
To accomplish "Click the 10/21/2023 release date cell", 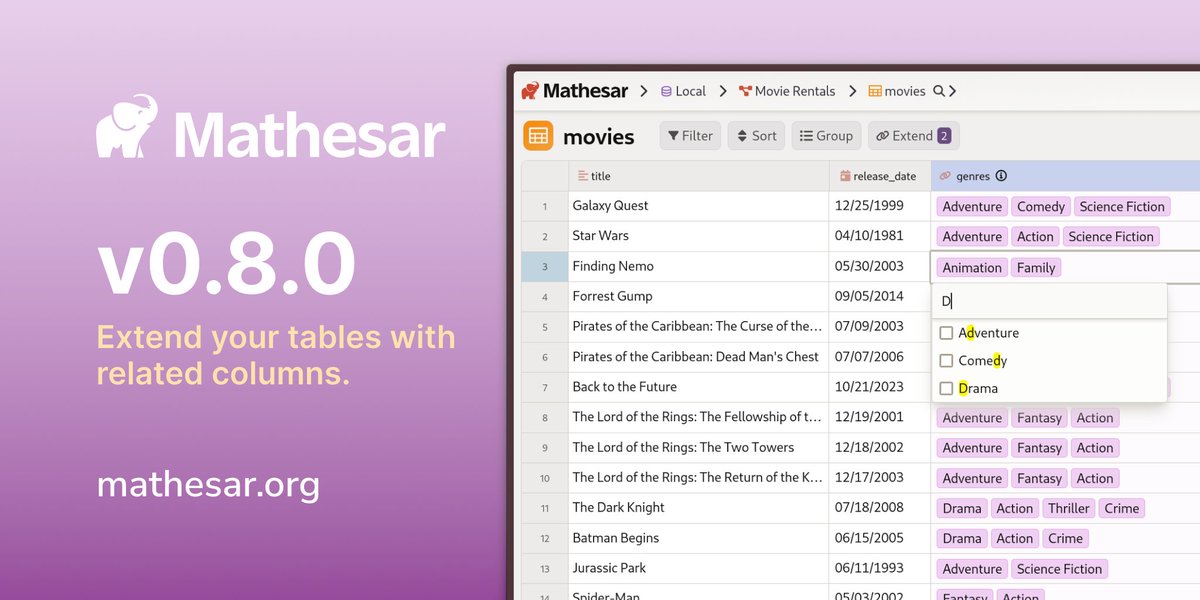I will coord(880,387).
